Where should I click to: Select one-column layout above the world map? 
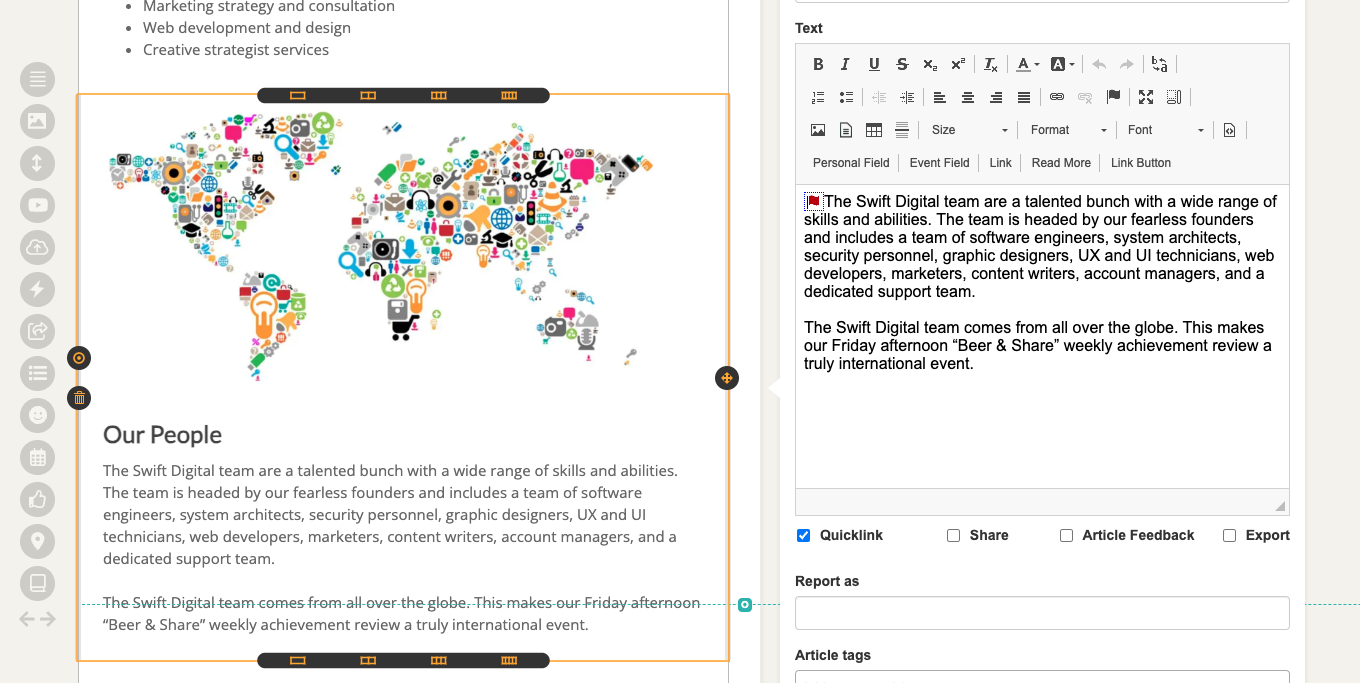click(297, 96)
